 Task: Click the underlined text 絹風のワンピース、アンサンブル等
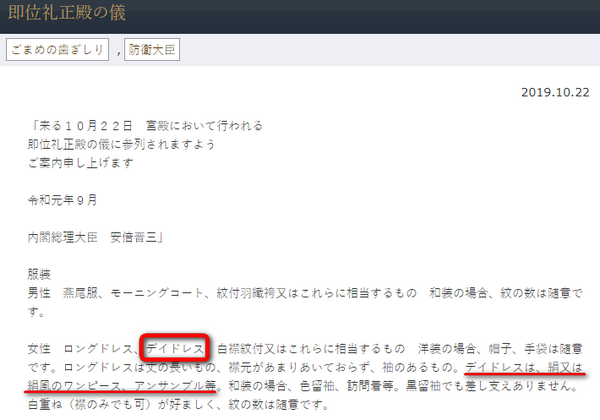tap(122, 386)
